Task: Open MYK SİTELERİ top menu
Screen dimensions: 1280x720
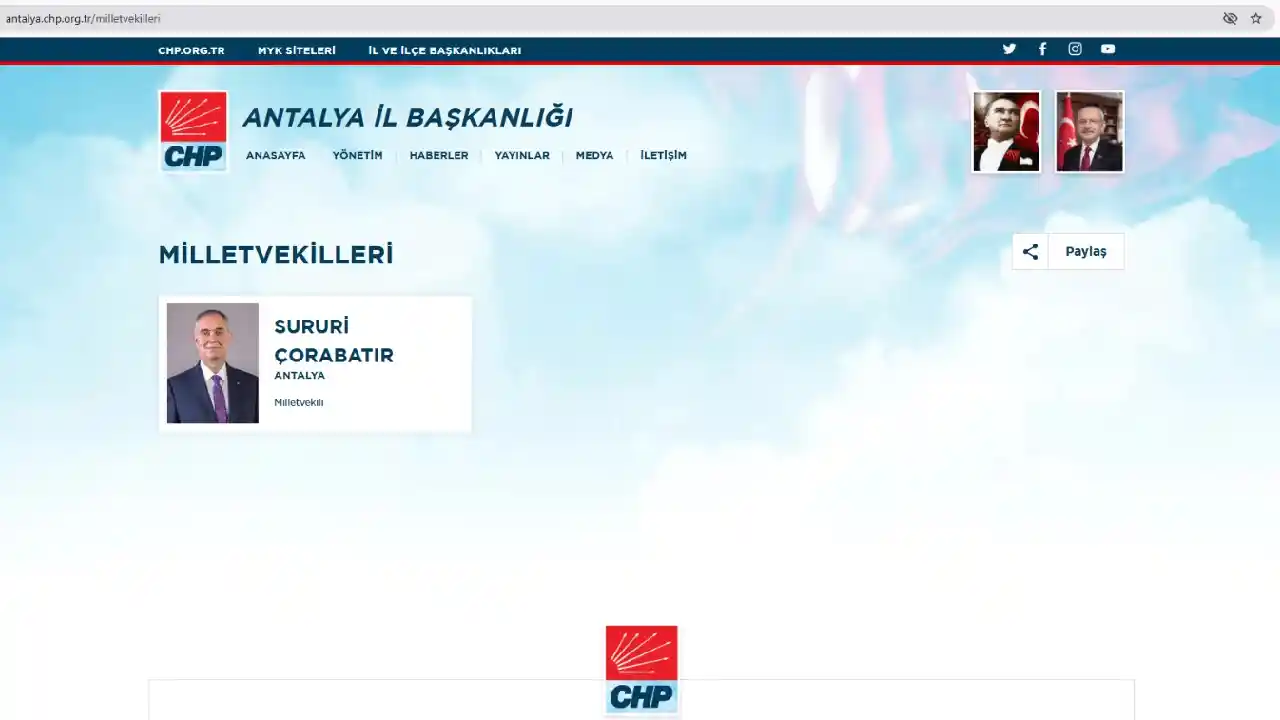Action: click(x=297, y=50)
